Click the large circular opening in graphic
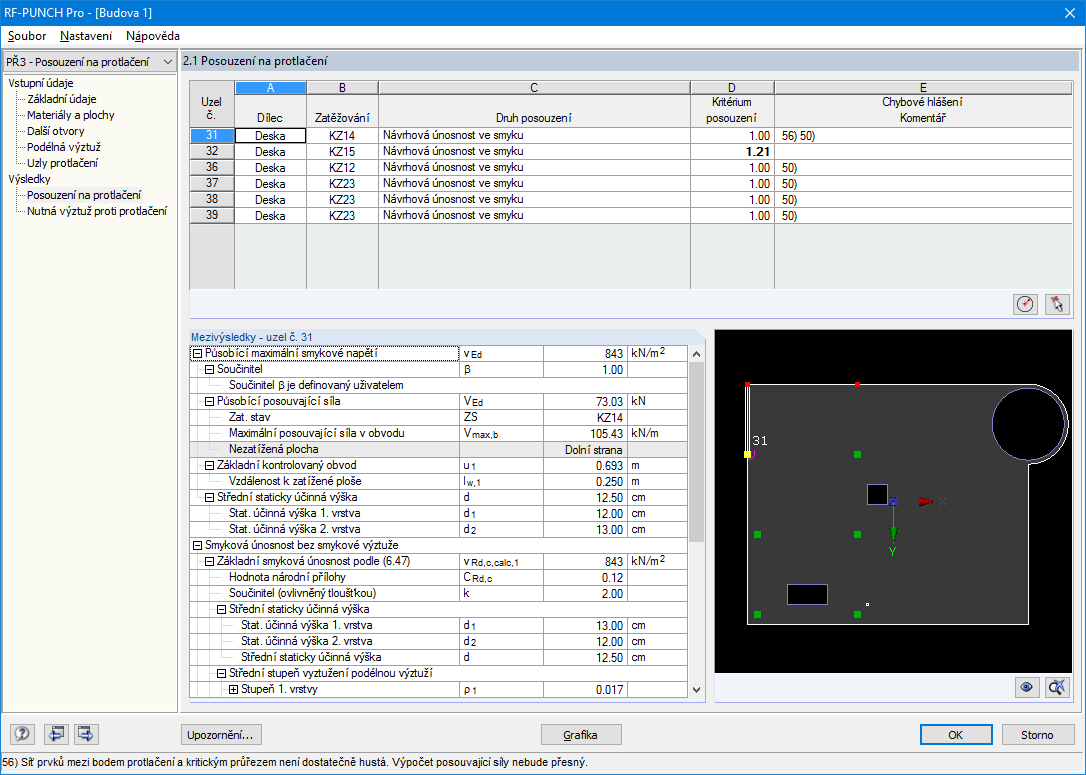This screenshot has height=775, width=1086. [x=1028, y=424]
